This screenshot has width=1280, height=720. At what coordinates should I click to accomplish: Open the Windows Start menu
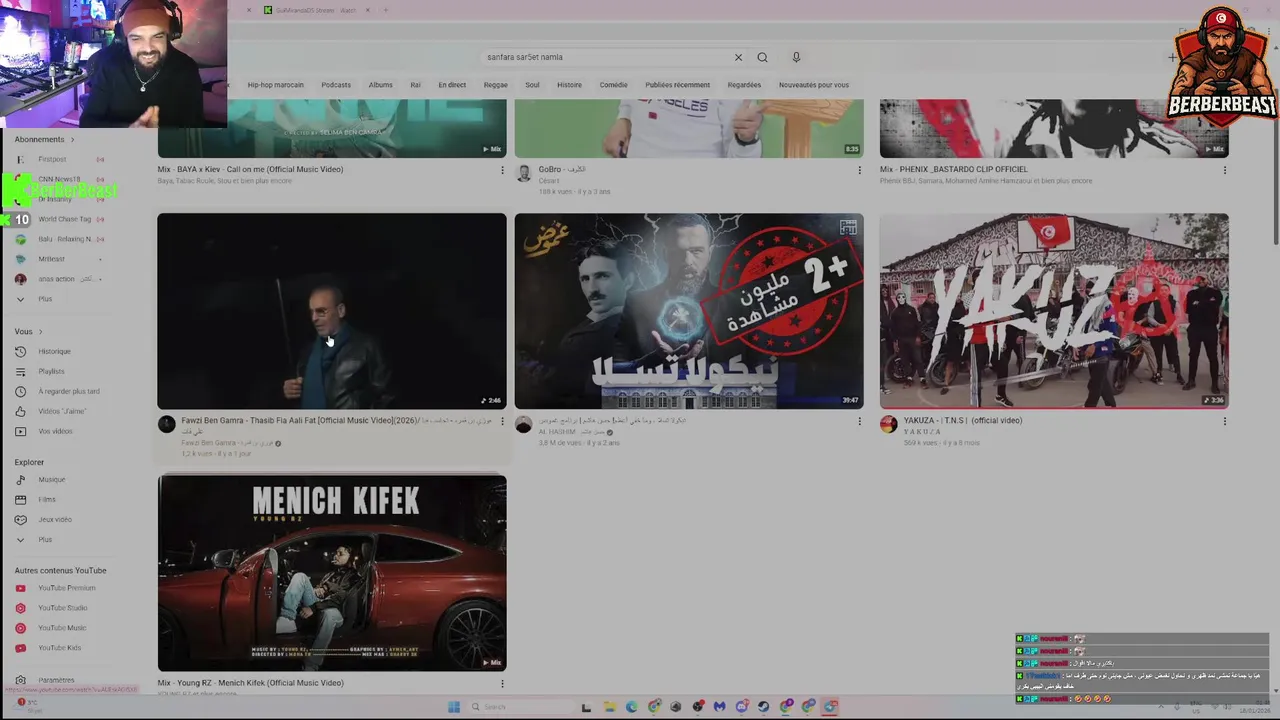tap(453, 707)
